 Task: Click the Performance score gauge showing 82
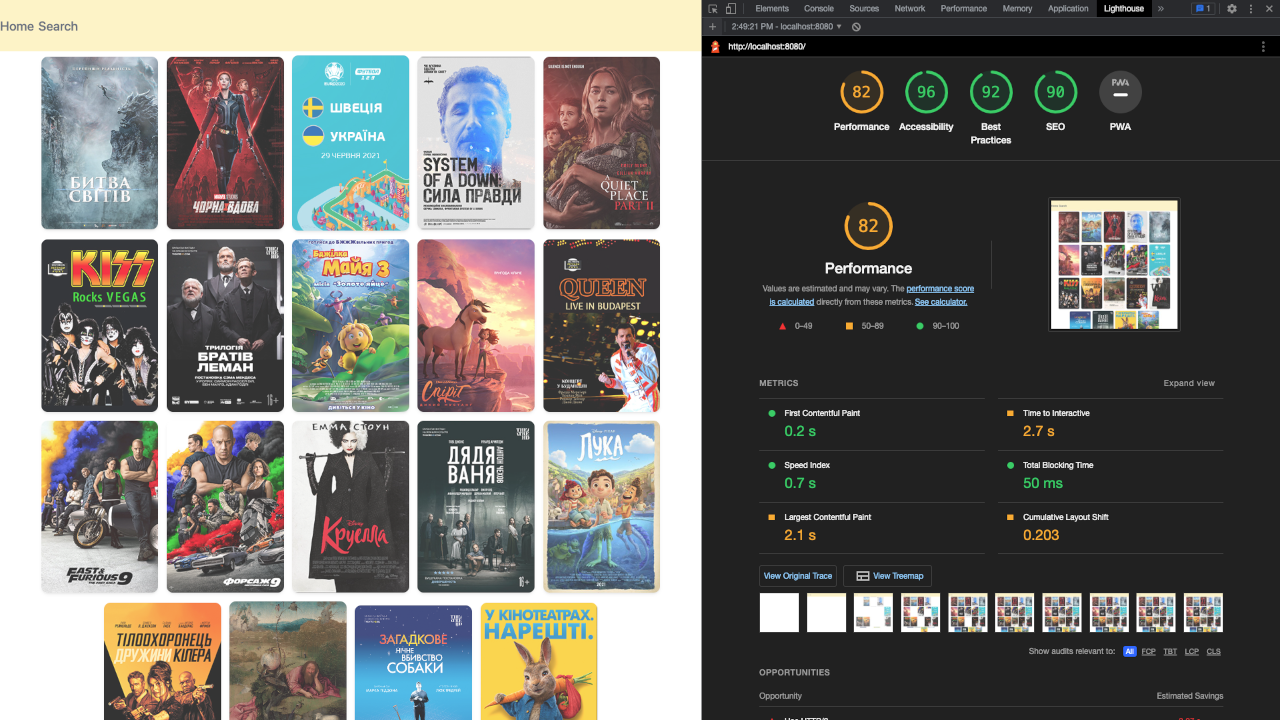[x=868, y=226]
